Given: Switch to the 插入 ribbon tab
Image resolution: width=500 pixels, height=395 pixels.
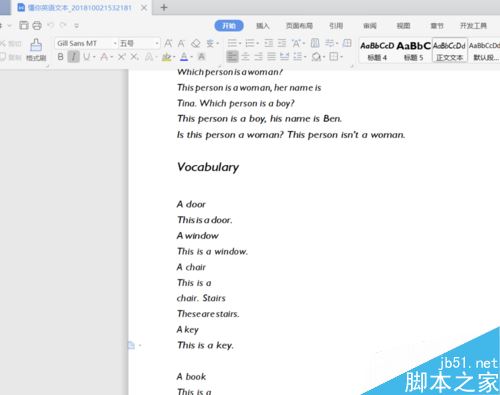Looking at the screenshot, I should [x=262, y=26].
